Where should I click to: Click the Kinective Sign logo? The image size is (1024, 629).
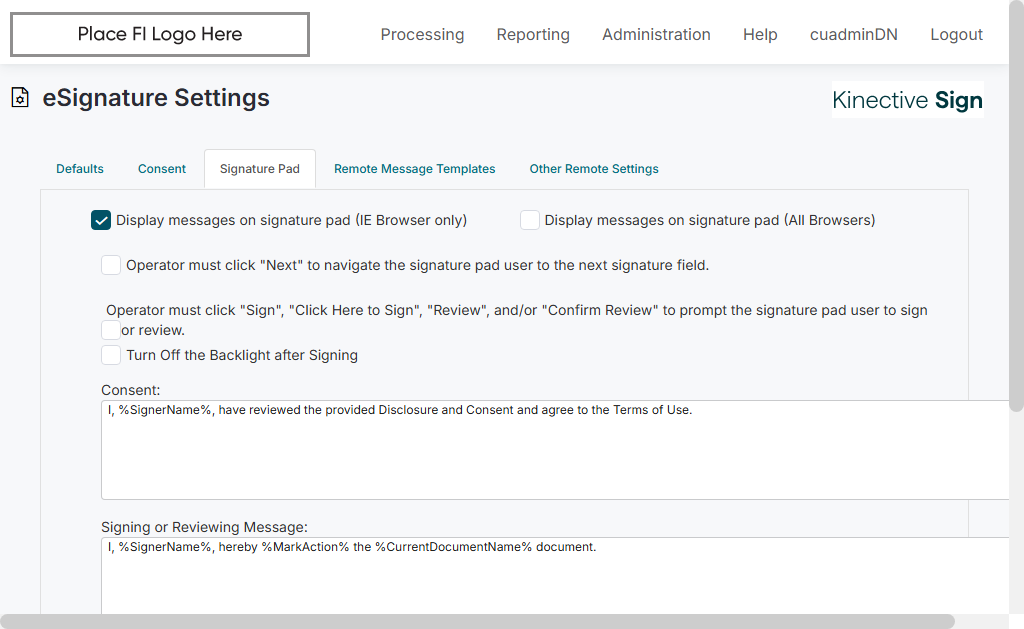tap(907, 100)
